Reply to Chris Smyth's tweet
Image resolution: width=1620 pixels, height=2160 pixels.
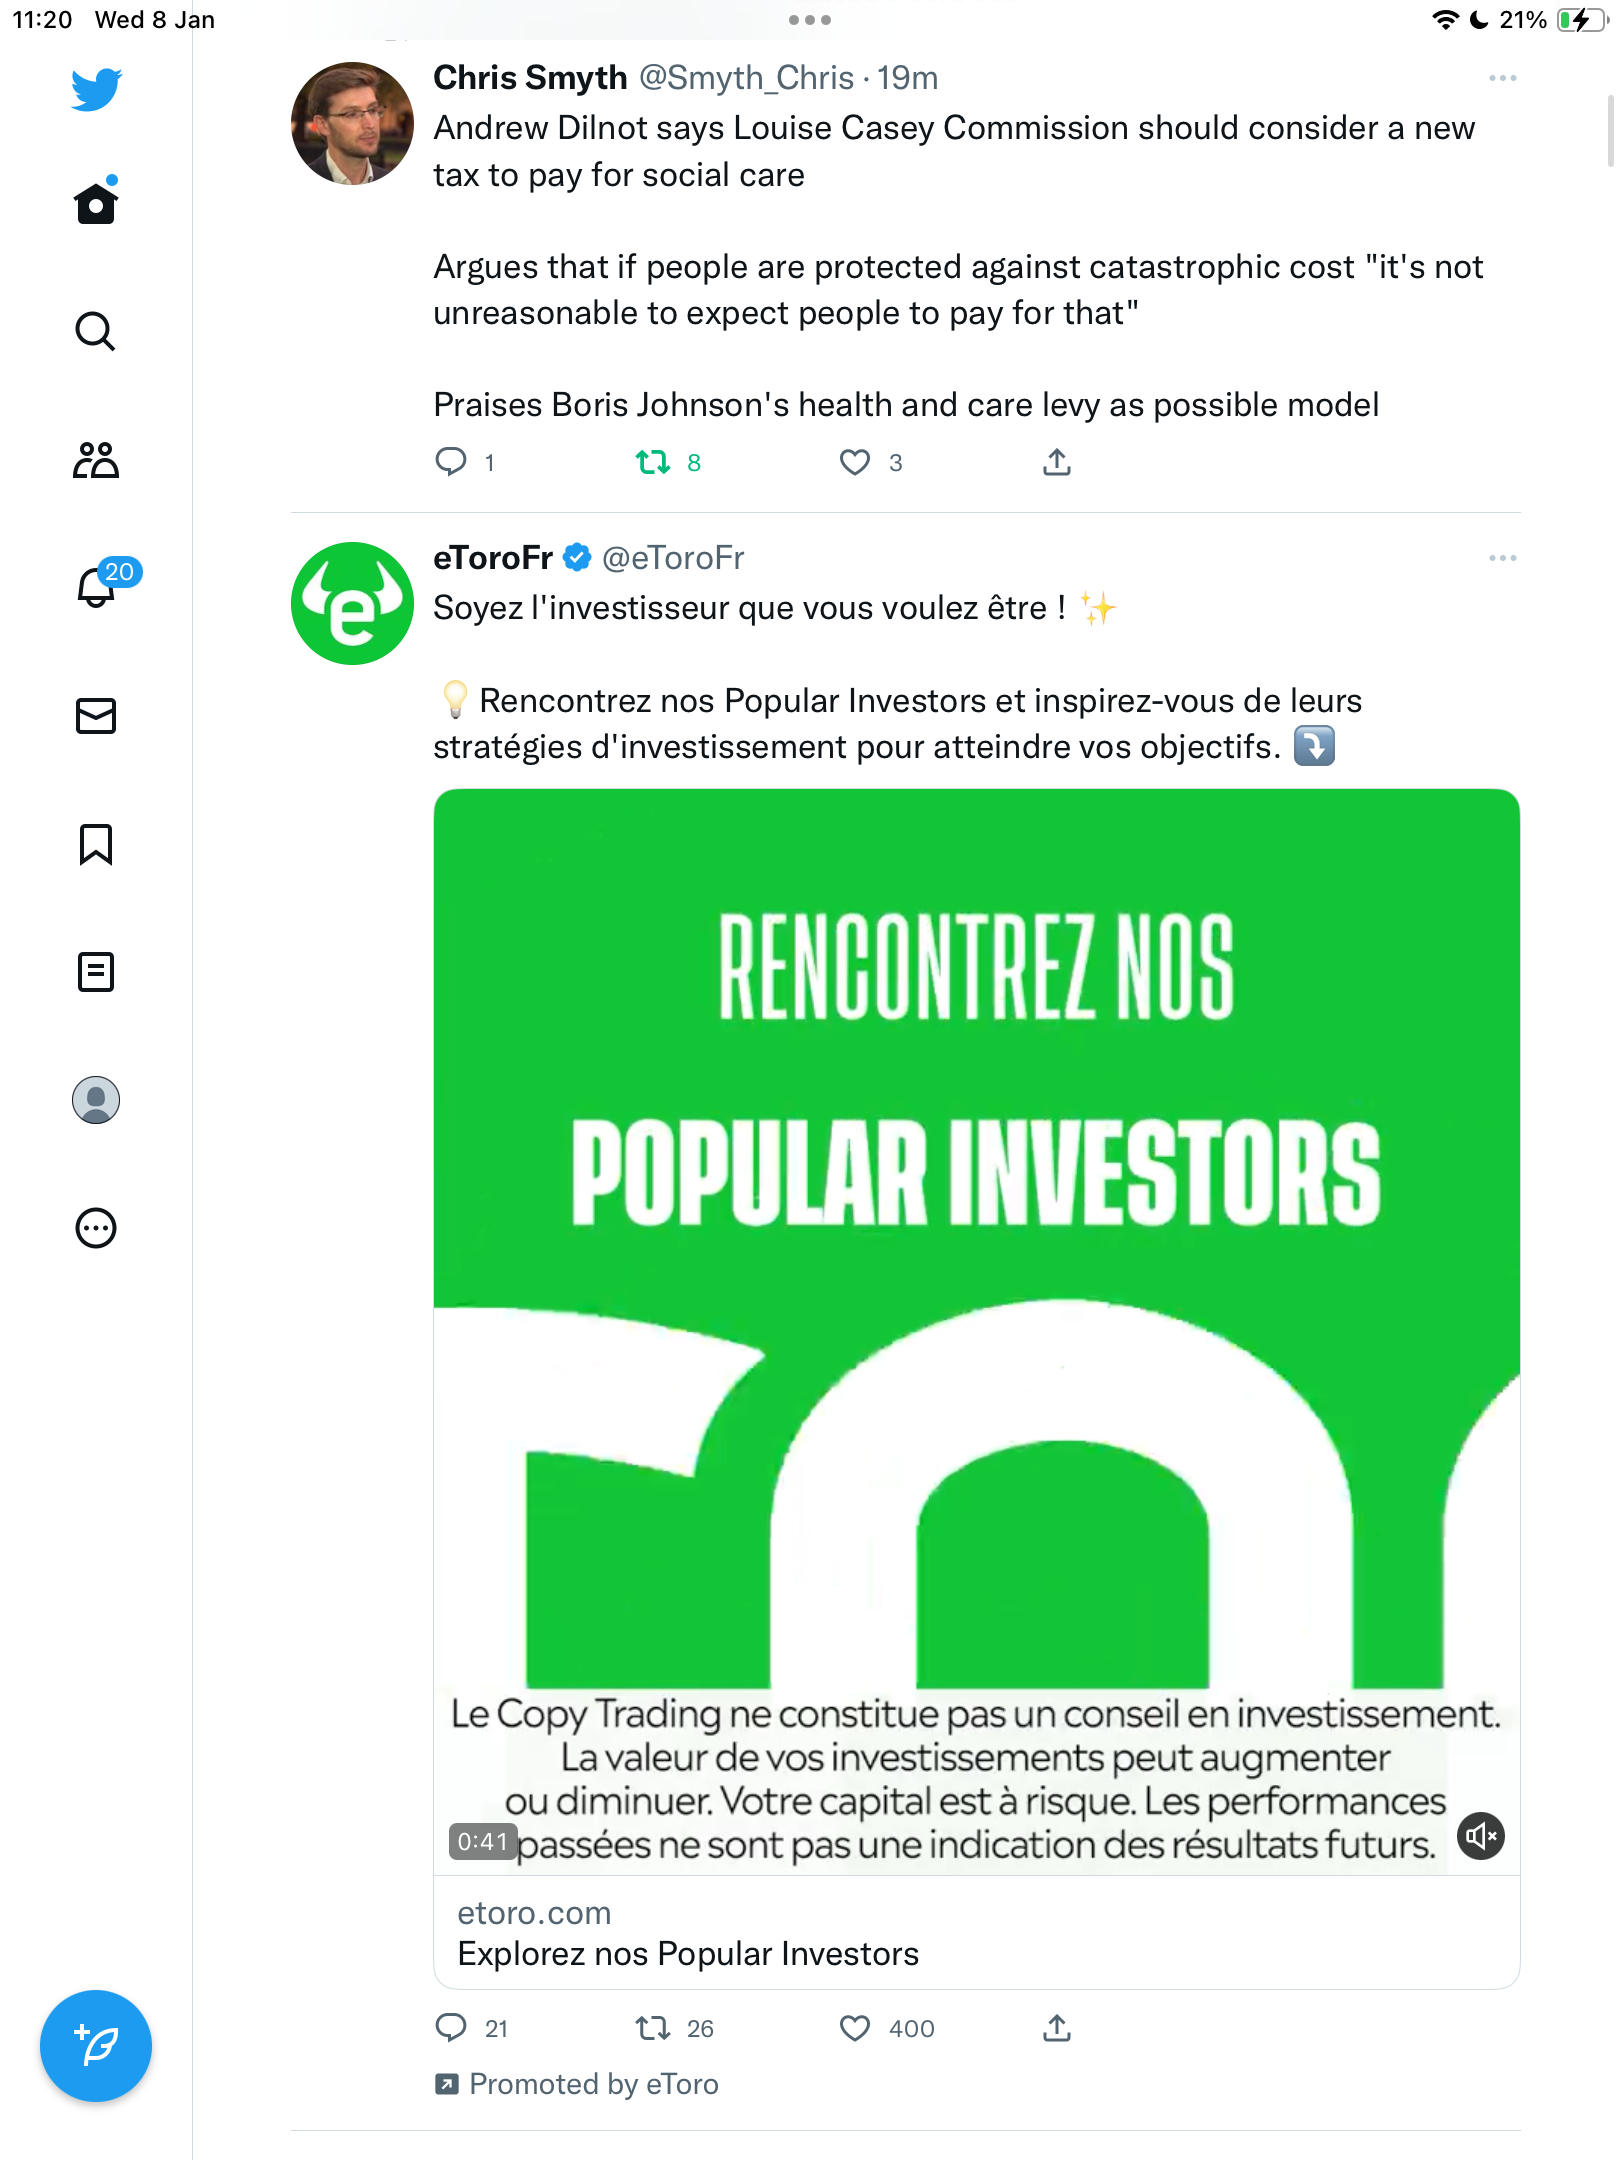click(x=451, y=462)
